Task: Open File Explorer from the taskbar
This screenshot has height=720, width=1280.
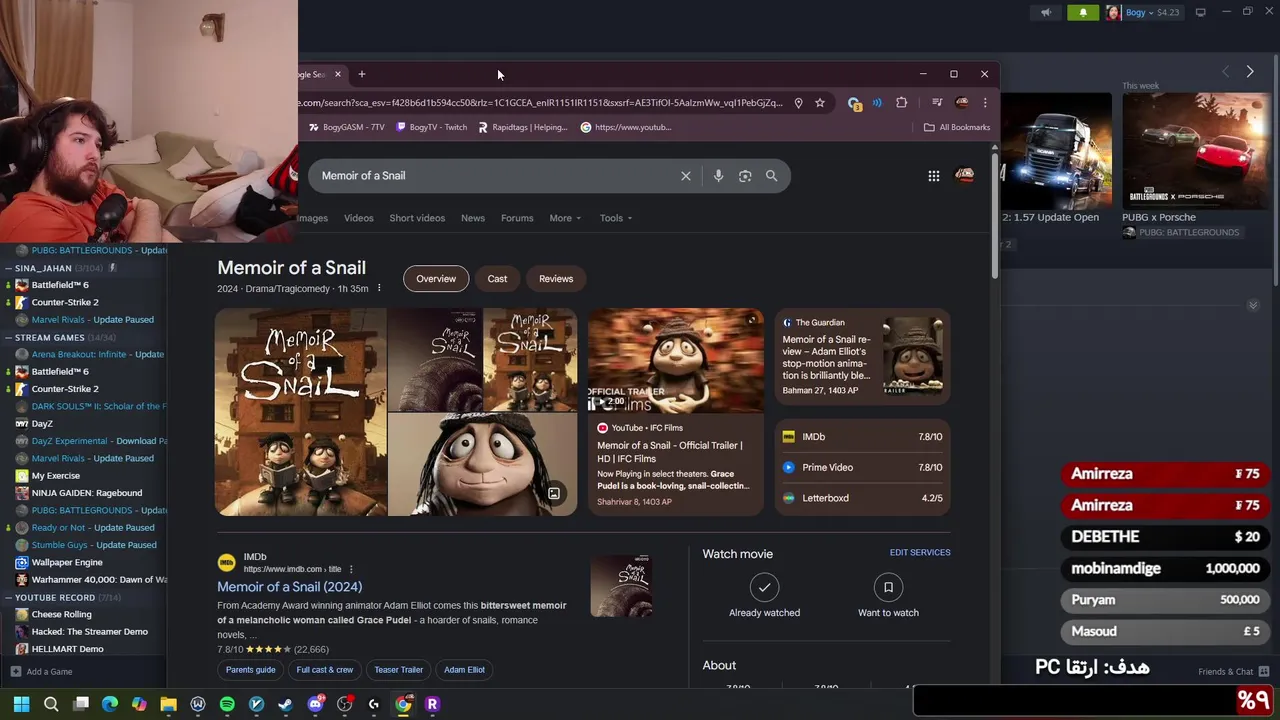Action: pos(168,704)
